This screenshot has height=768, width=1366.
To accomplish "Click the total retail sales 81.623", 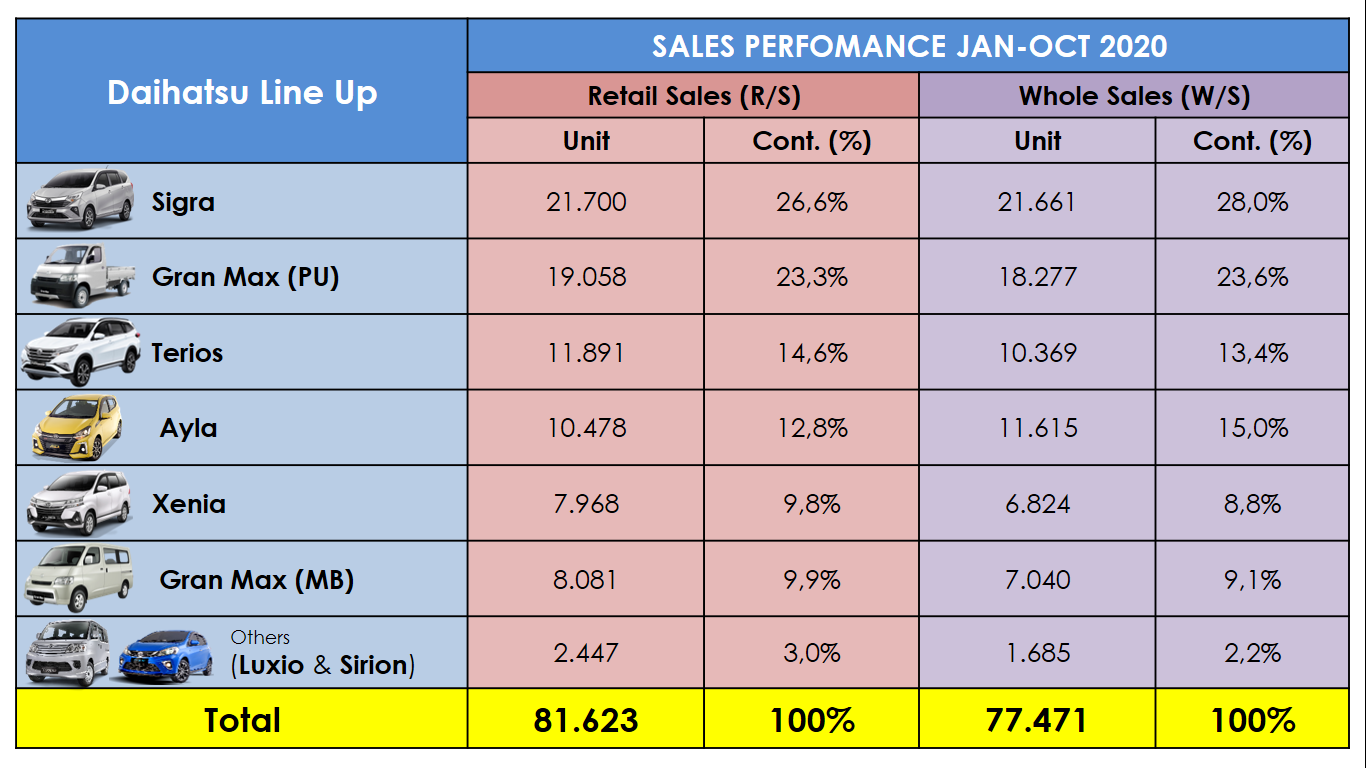I will coord(586,720).
